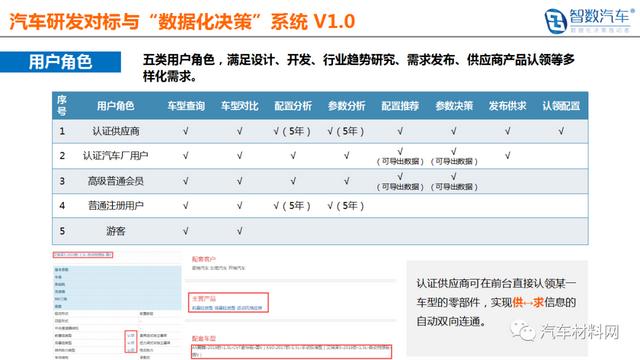Click row number 4 in table
The width and height of the screenshot is (640, 360).
click(x=62, y=205)
